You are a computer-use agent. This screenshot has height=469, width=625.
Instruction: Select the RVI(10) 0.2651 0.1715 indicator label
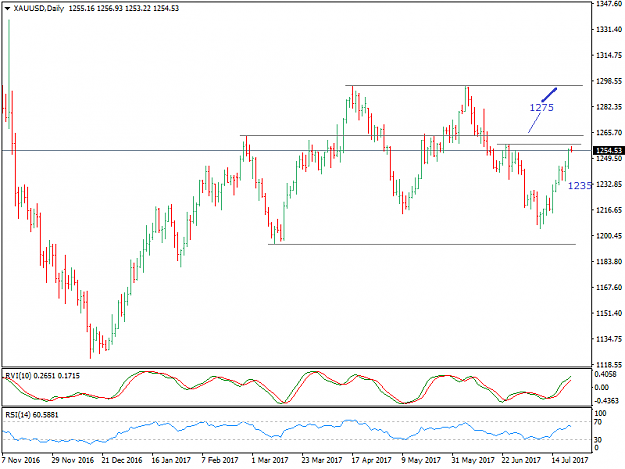[x=42, y=375]
